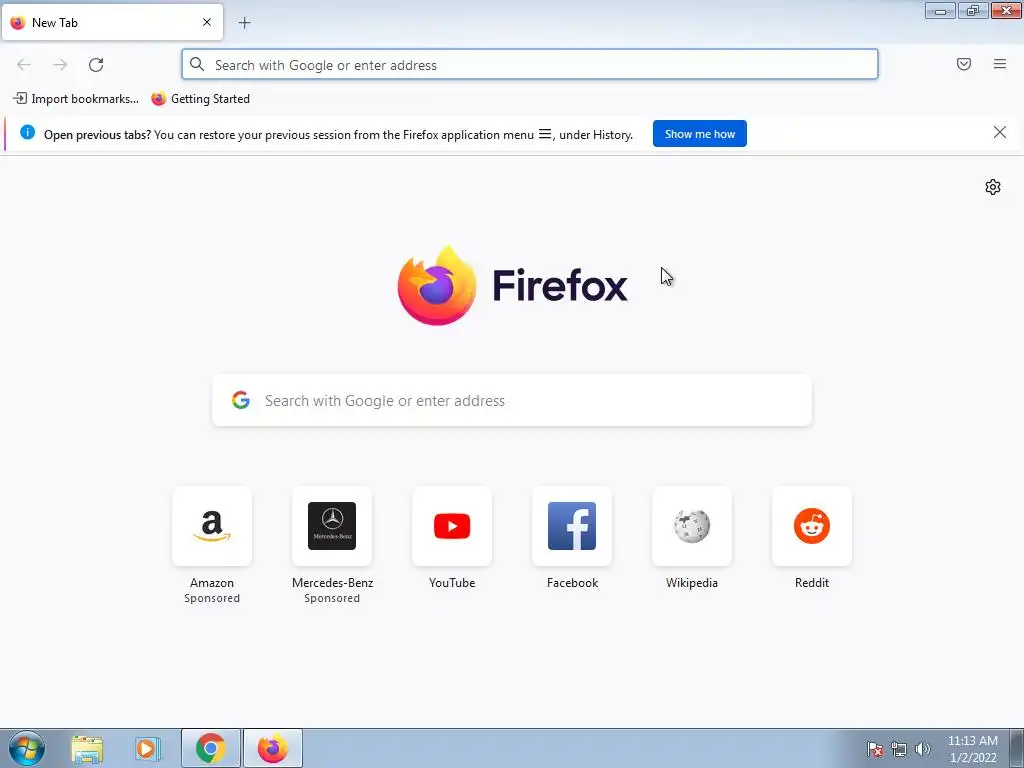Click the Firefox taskbar button
This screenshot has height=768, width=1024.
pyautogui.click(x=273, y=748)
